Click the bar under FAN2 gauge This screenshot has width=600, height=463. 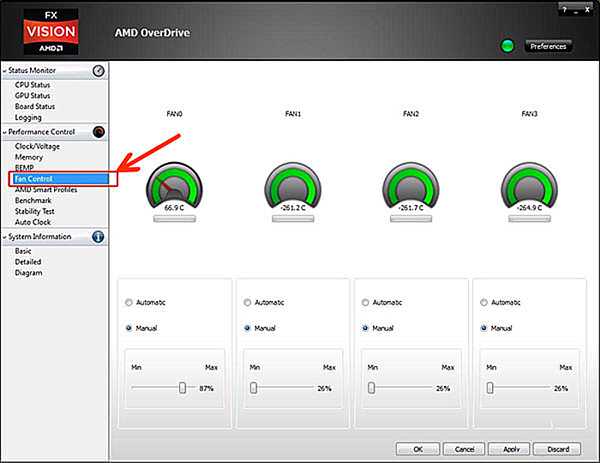point(411,218)
